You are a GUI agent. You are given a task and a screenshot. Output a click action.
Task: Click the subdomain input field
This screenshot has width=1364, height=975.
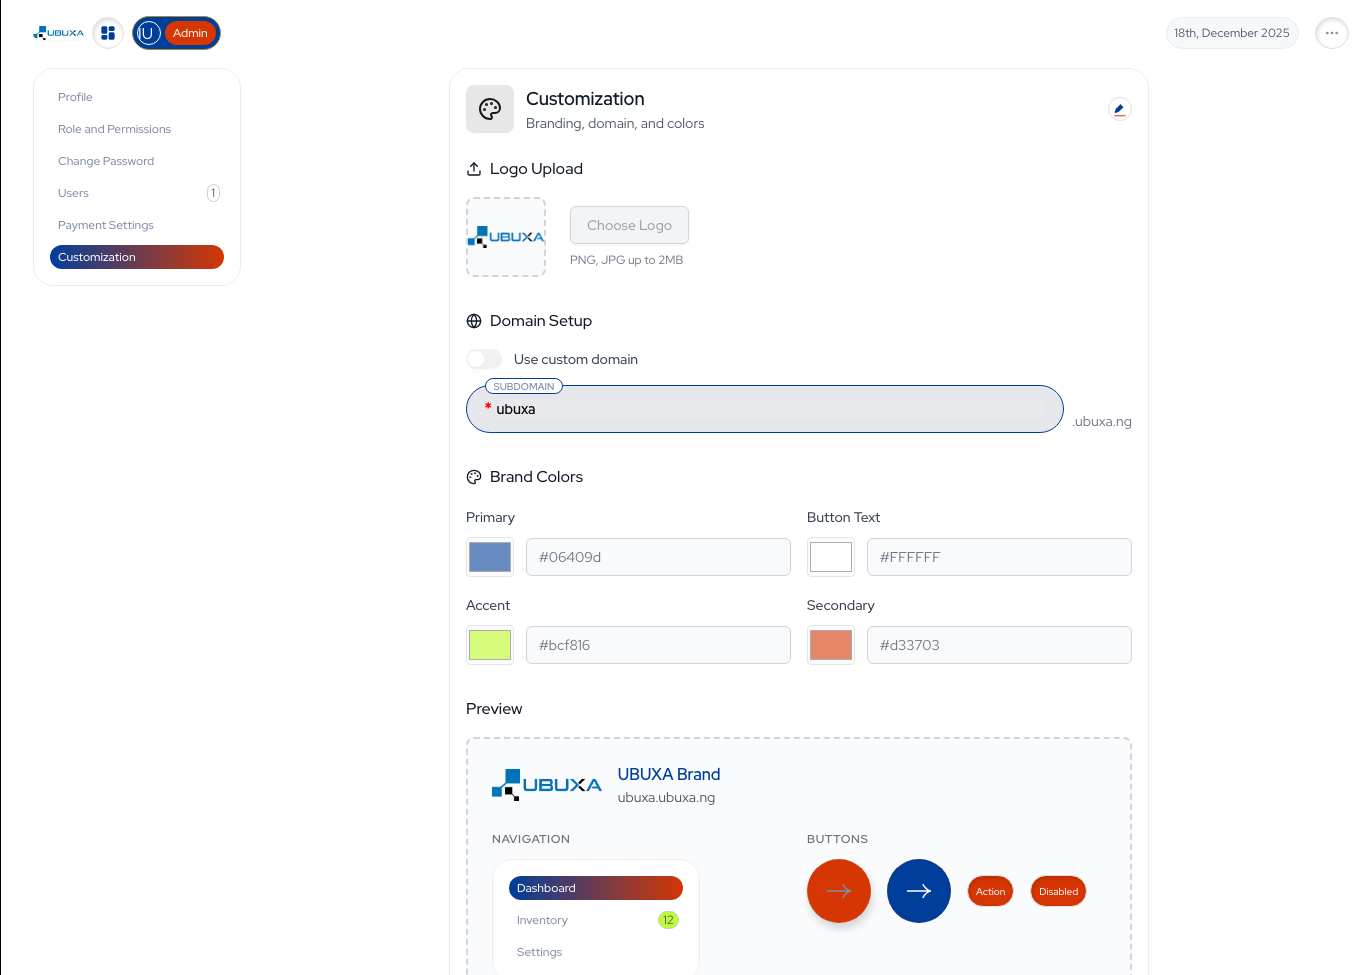pos(765,410)
